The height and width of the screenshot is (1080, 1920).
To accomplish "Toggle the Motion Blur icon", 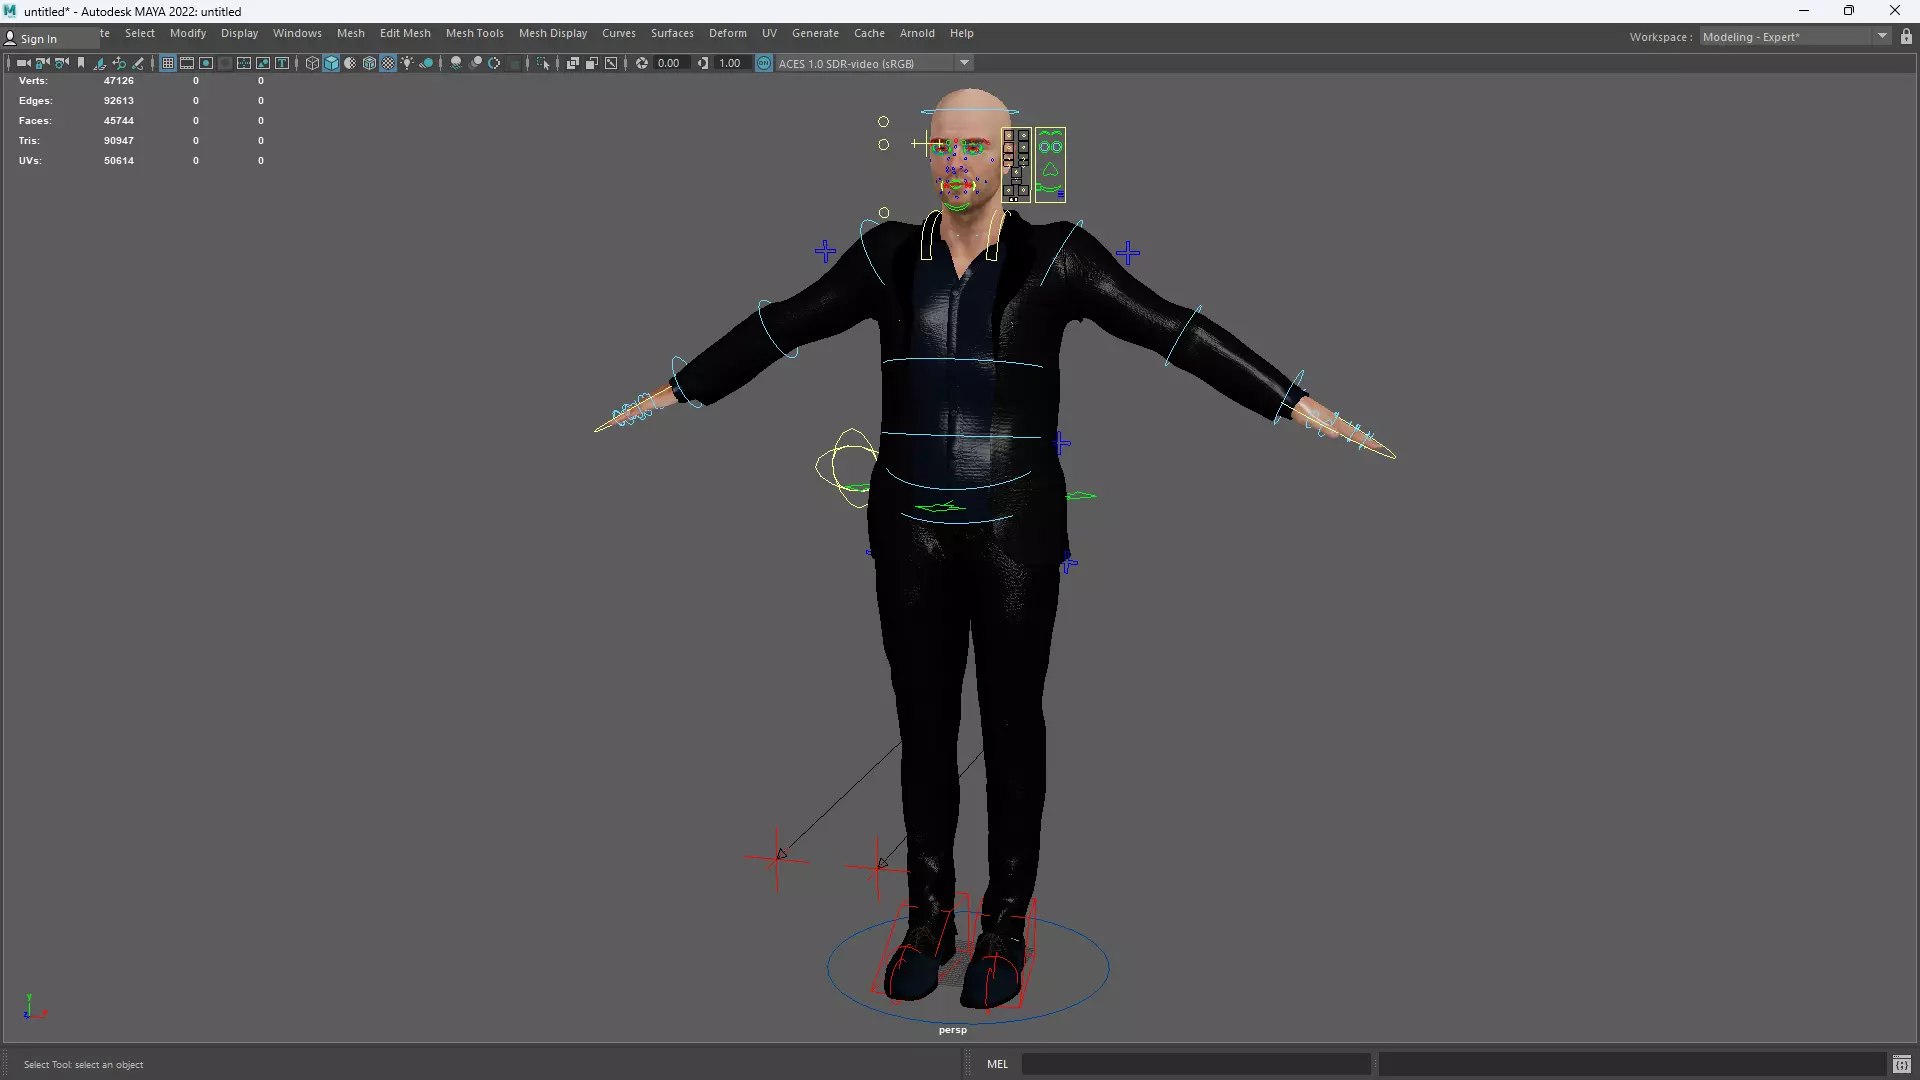I will (476, 63).
